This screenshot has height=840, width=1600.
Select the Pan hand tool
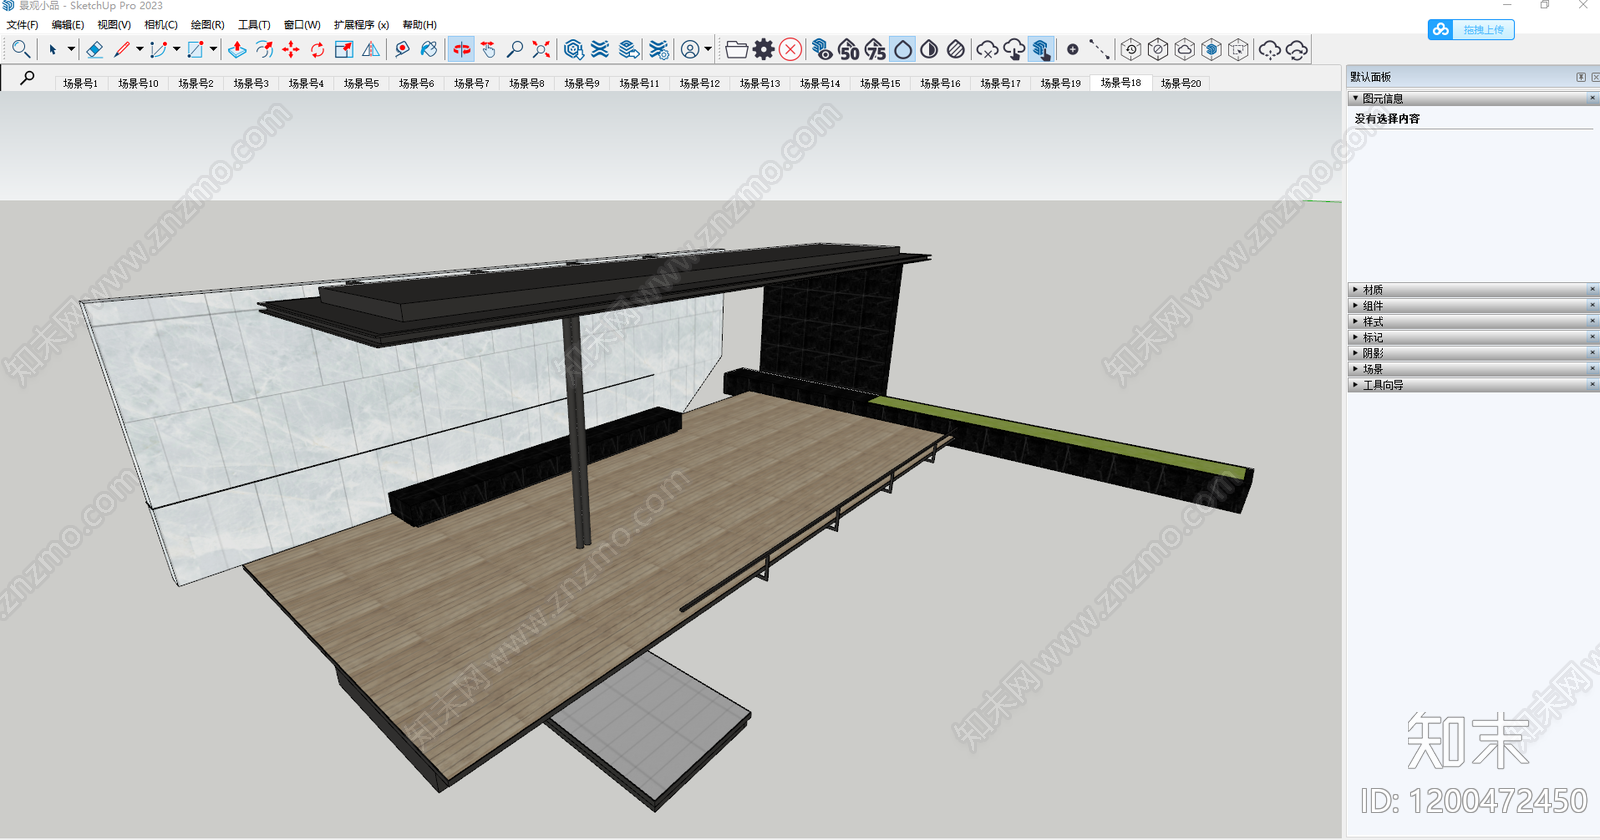pyautogui.click(x=488, y=49)
